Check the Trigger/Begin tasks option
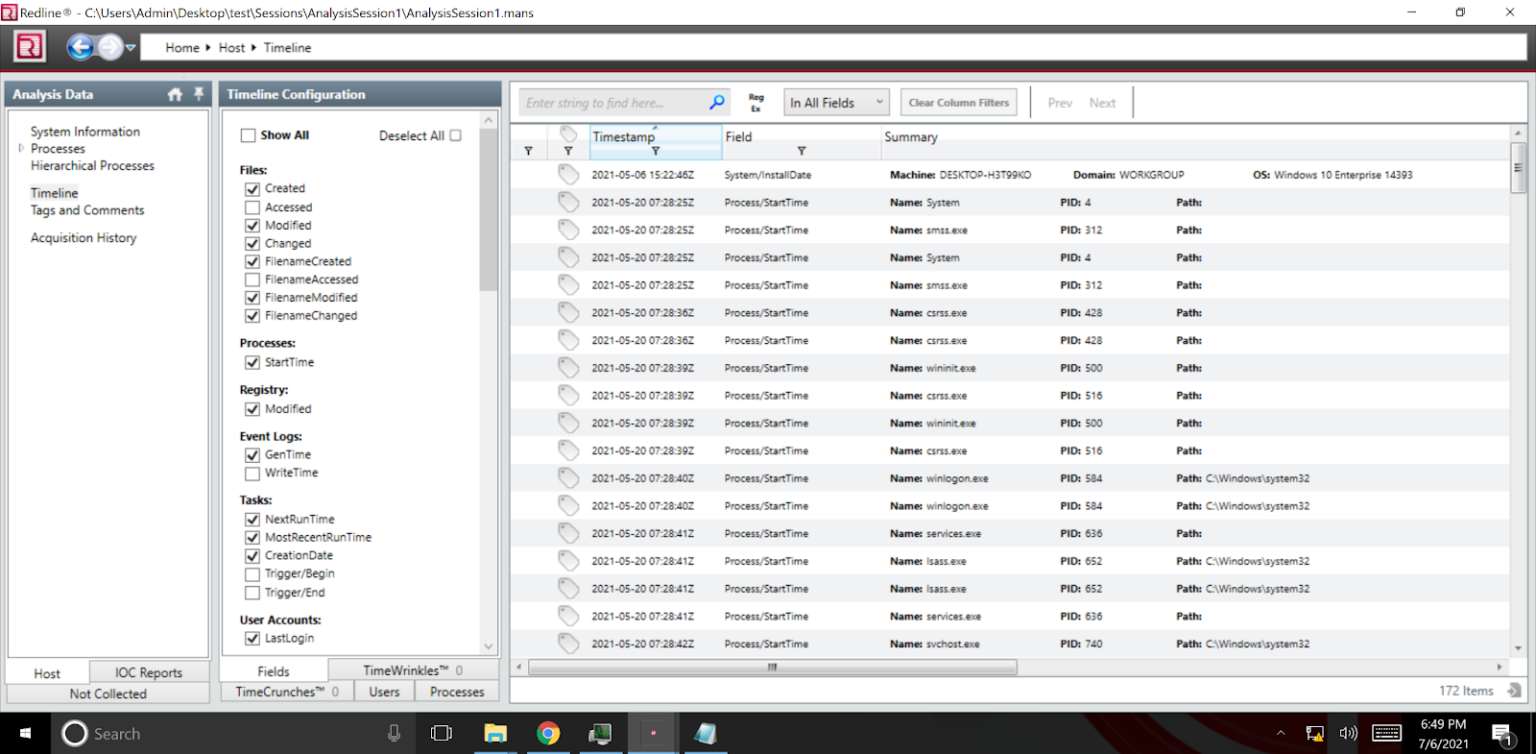 click(252, 573)
